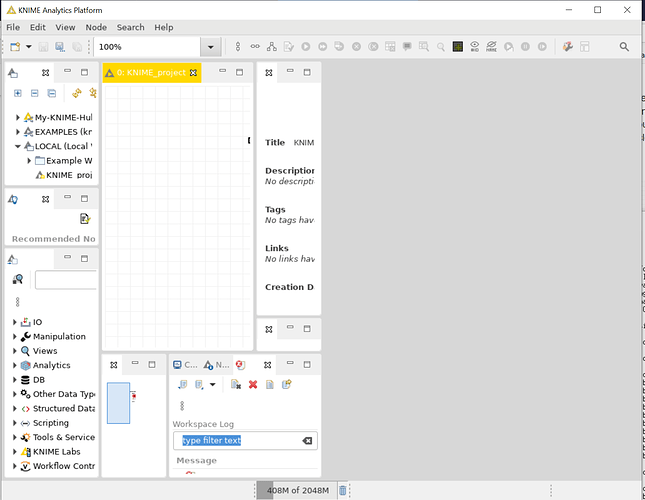Click Execute and open views icon
This screenshot has width=645, height=500.
(x=339, y=46)
